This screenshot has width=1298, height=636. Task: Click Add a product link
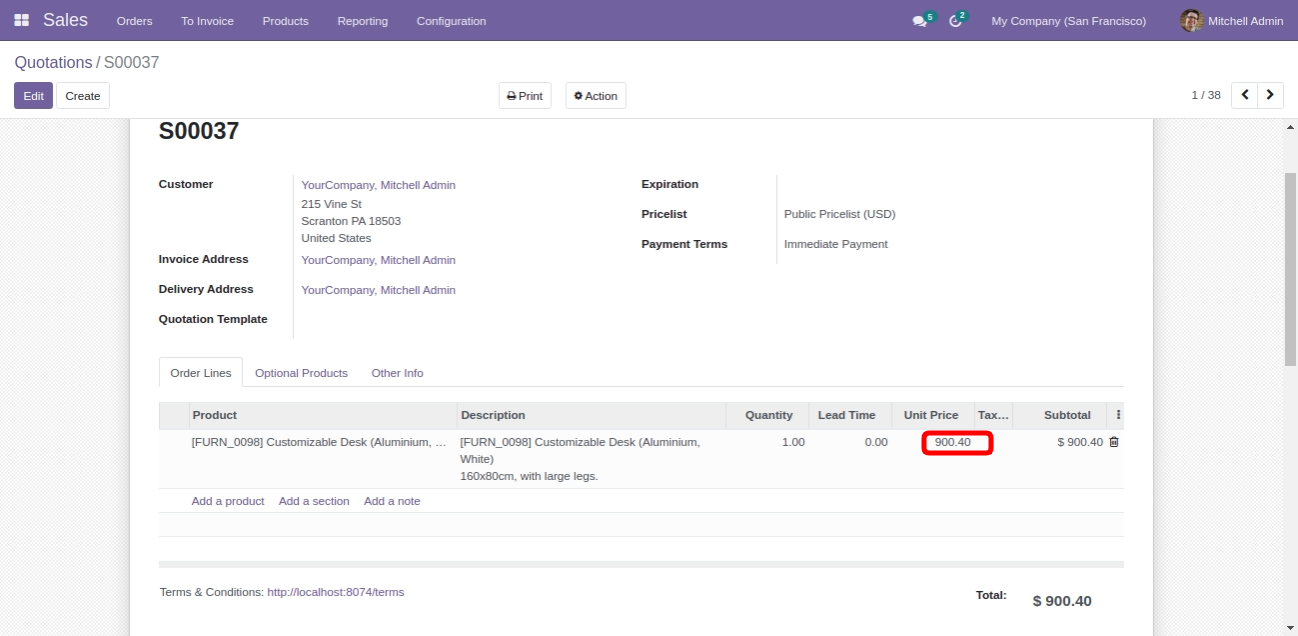(x=228, y=501)
